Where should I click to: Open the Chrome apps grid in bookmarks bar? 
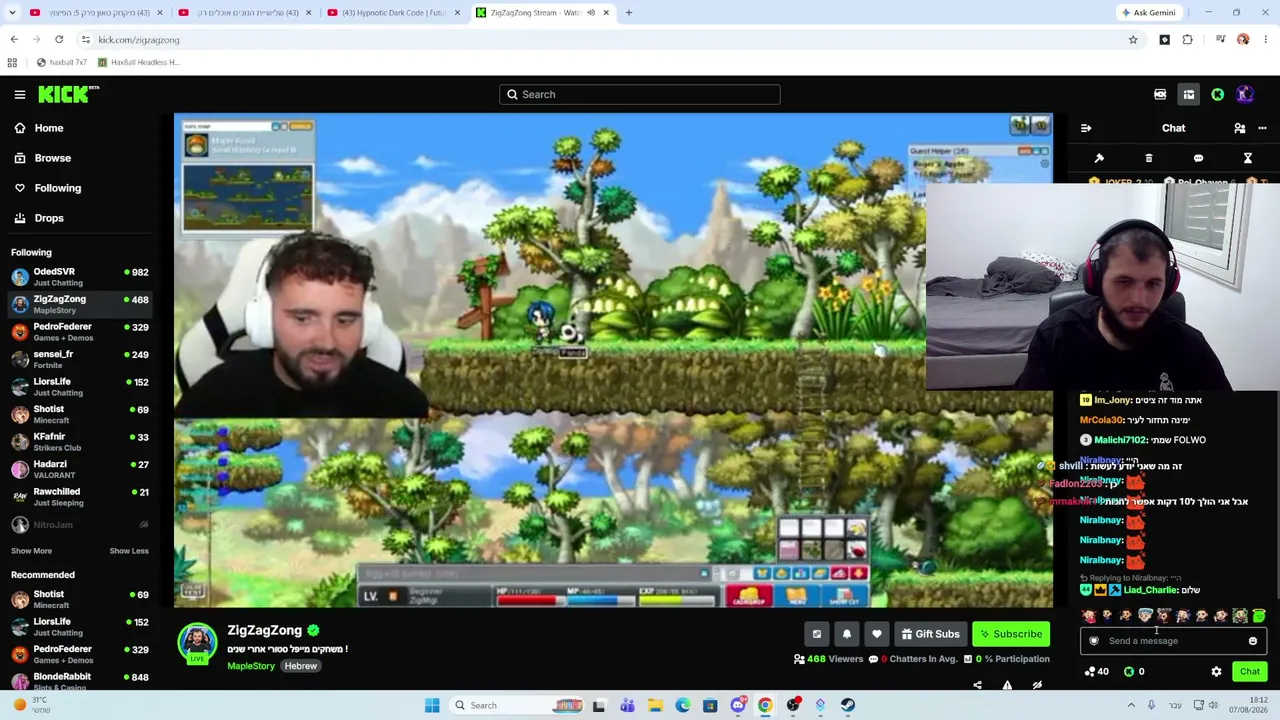tap(12, 62)
